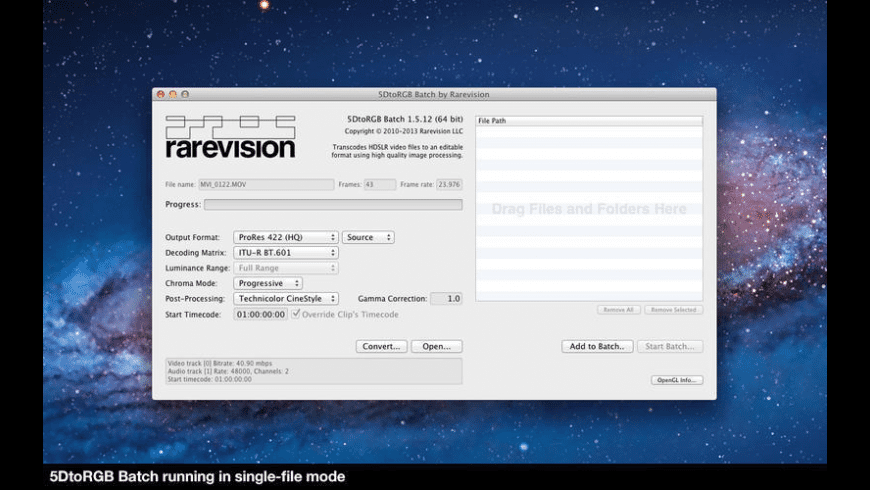Click the video track info text box
870x490 pixels.
pyautogui.click(x=313, y=371)
